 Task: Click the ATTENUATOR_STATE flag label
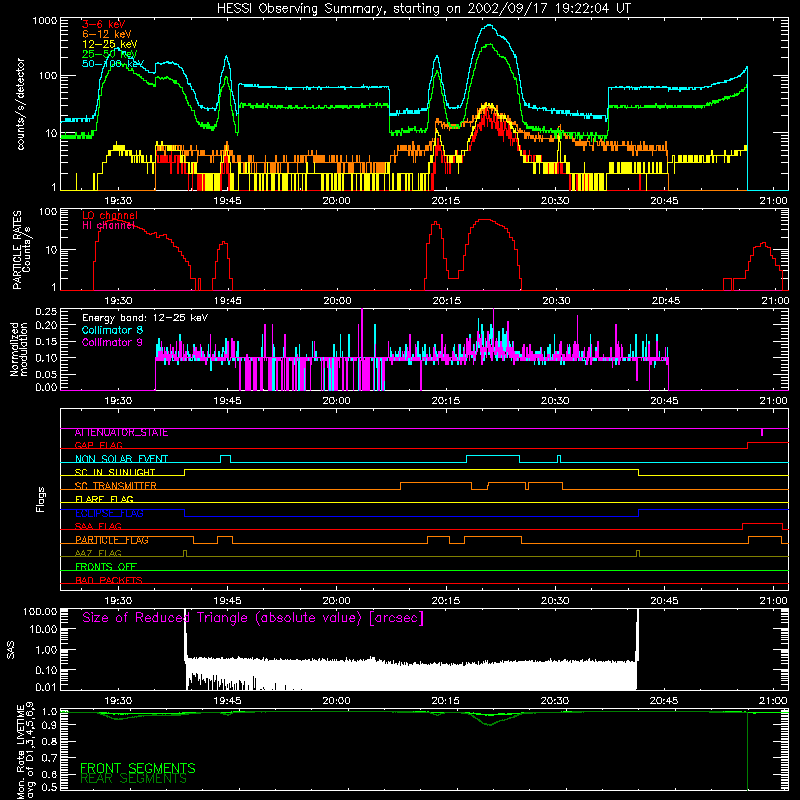tap(121, 433)
